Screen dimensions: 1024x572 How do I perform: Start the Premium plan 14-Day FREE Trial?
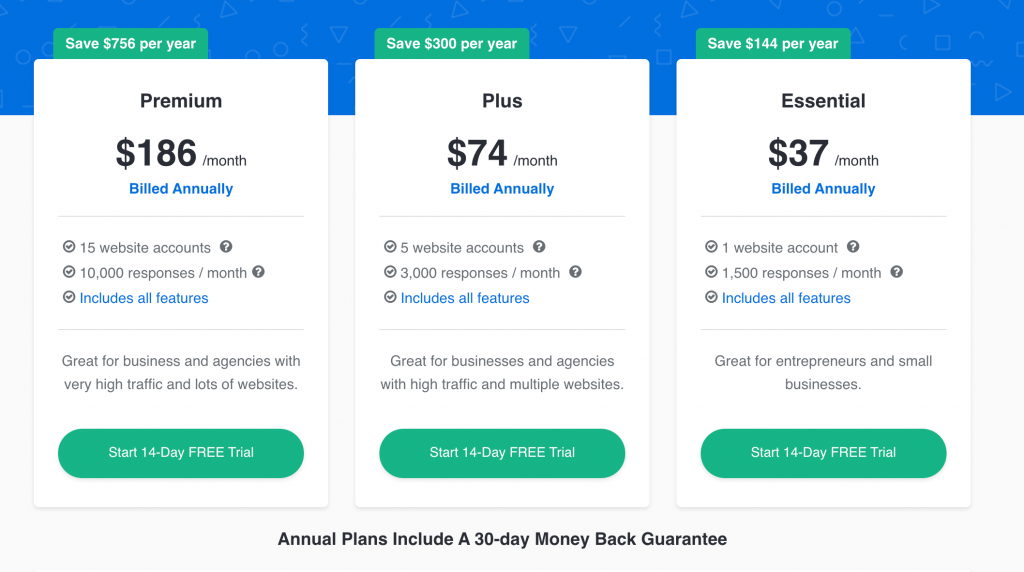181,453
